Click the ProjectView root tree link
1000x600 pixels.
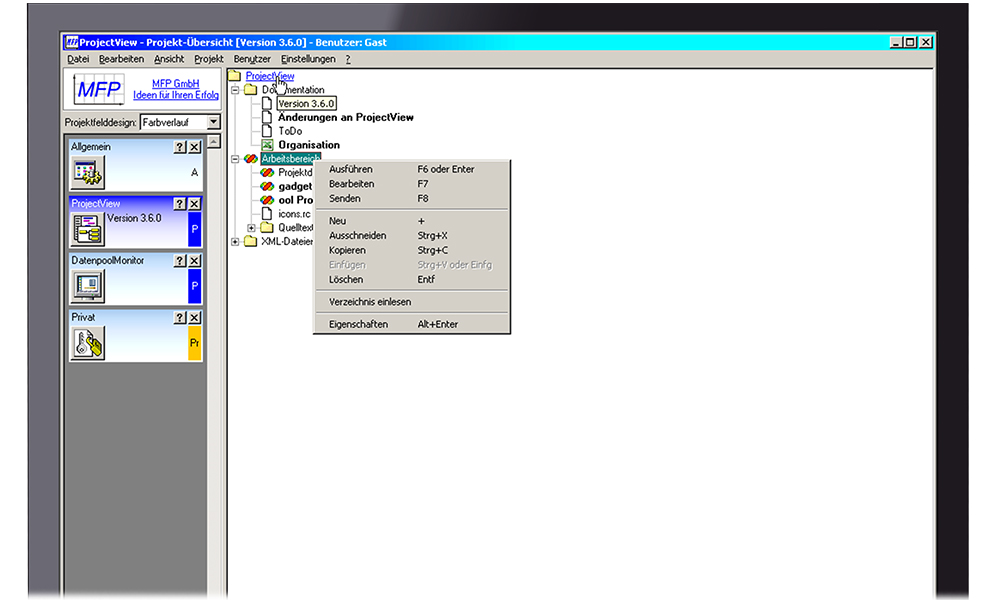[x=270, y=76]
